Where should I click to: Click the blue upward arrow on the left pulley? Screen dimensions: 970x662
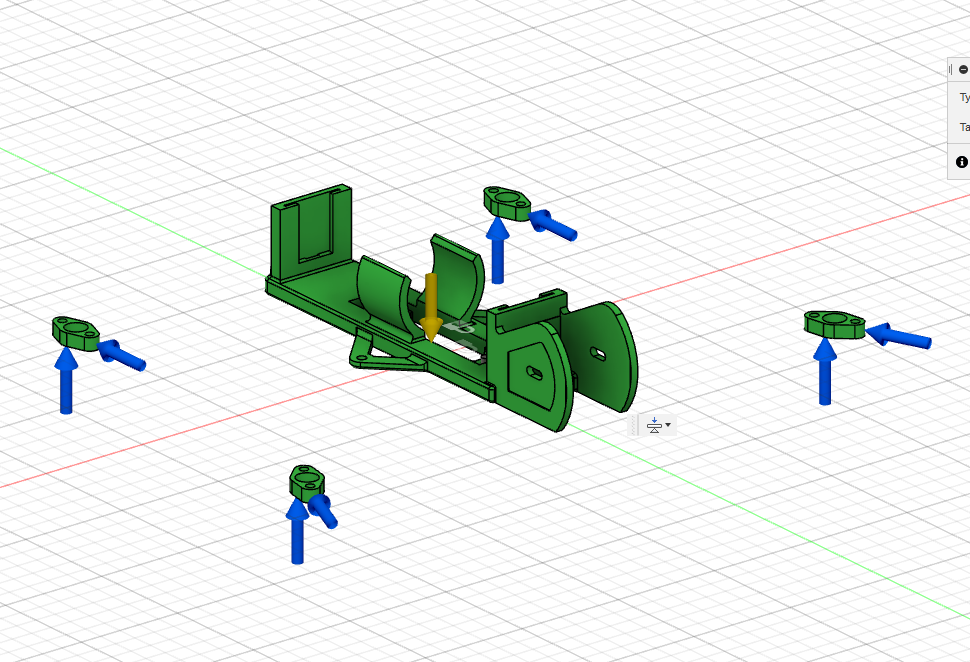tap(66, 380)
